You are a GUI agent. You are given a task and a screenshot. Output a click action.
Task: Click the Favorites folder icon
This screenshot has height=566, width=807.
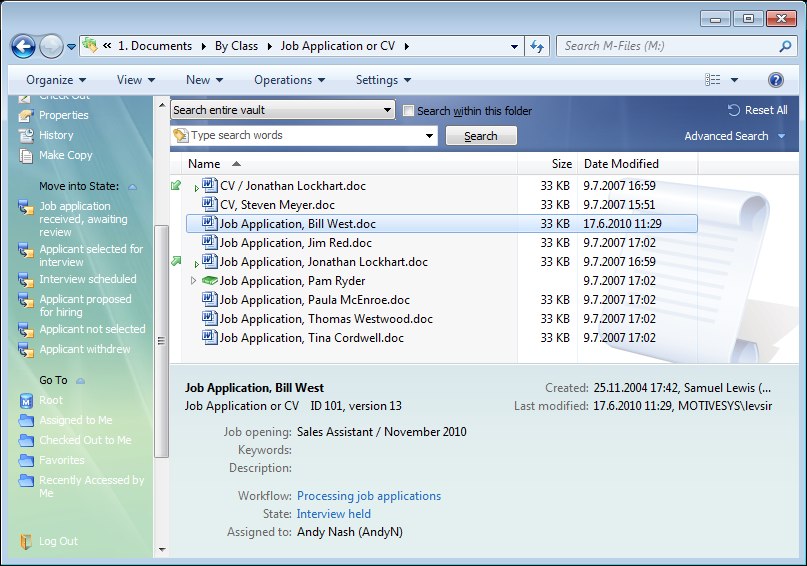click(x=26, y=460)
